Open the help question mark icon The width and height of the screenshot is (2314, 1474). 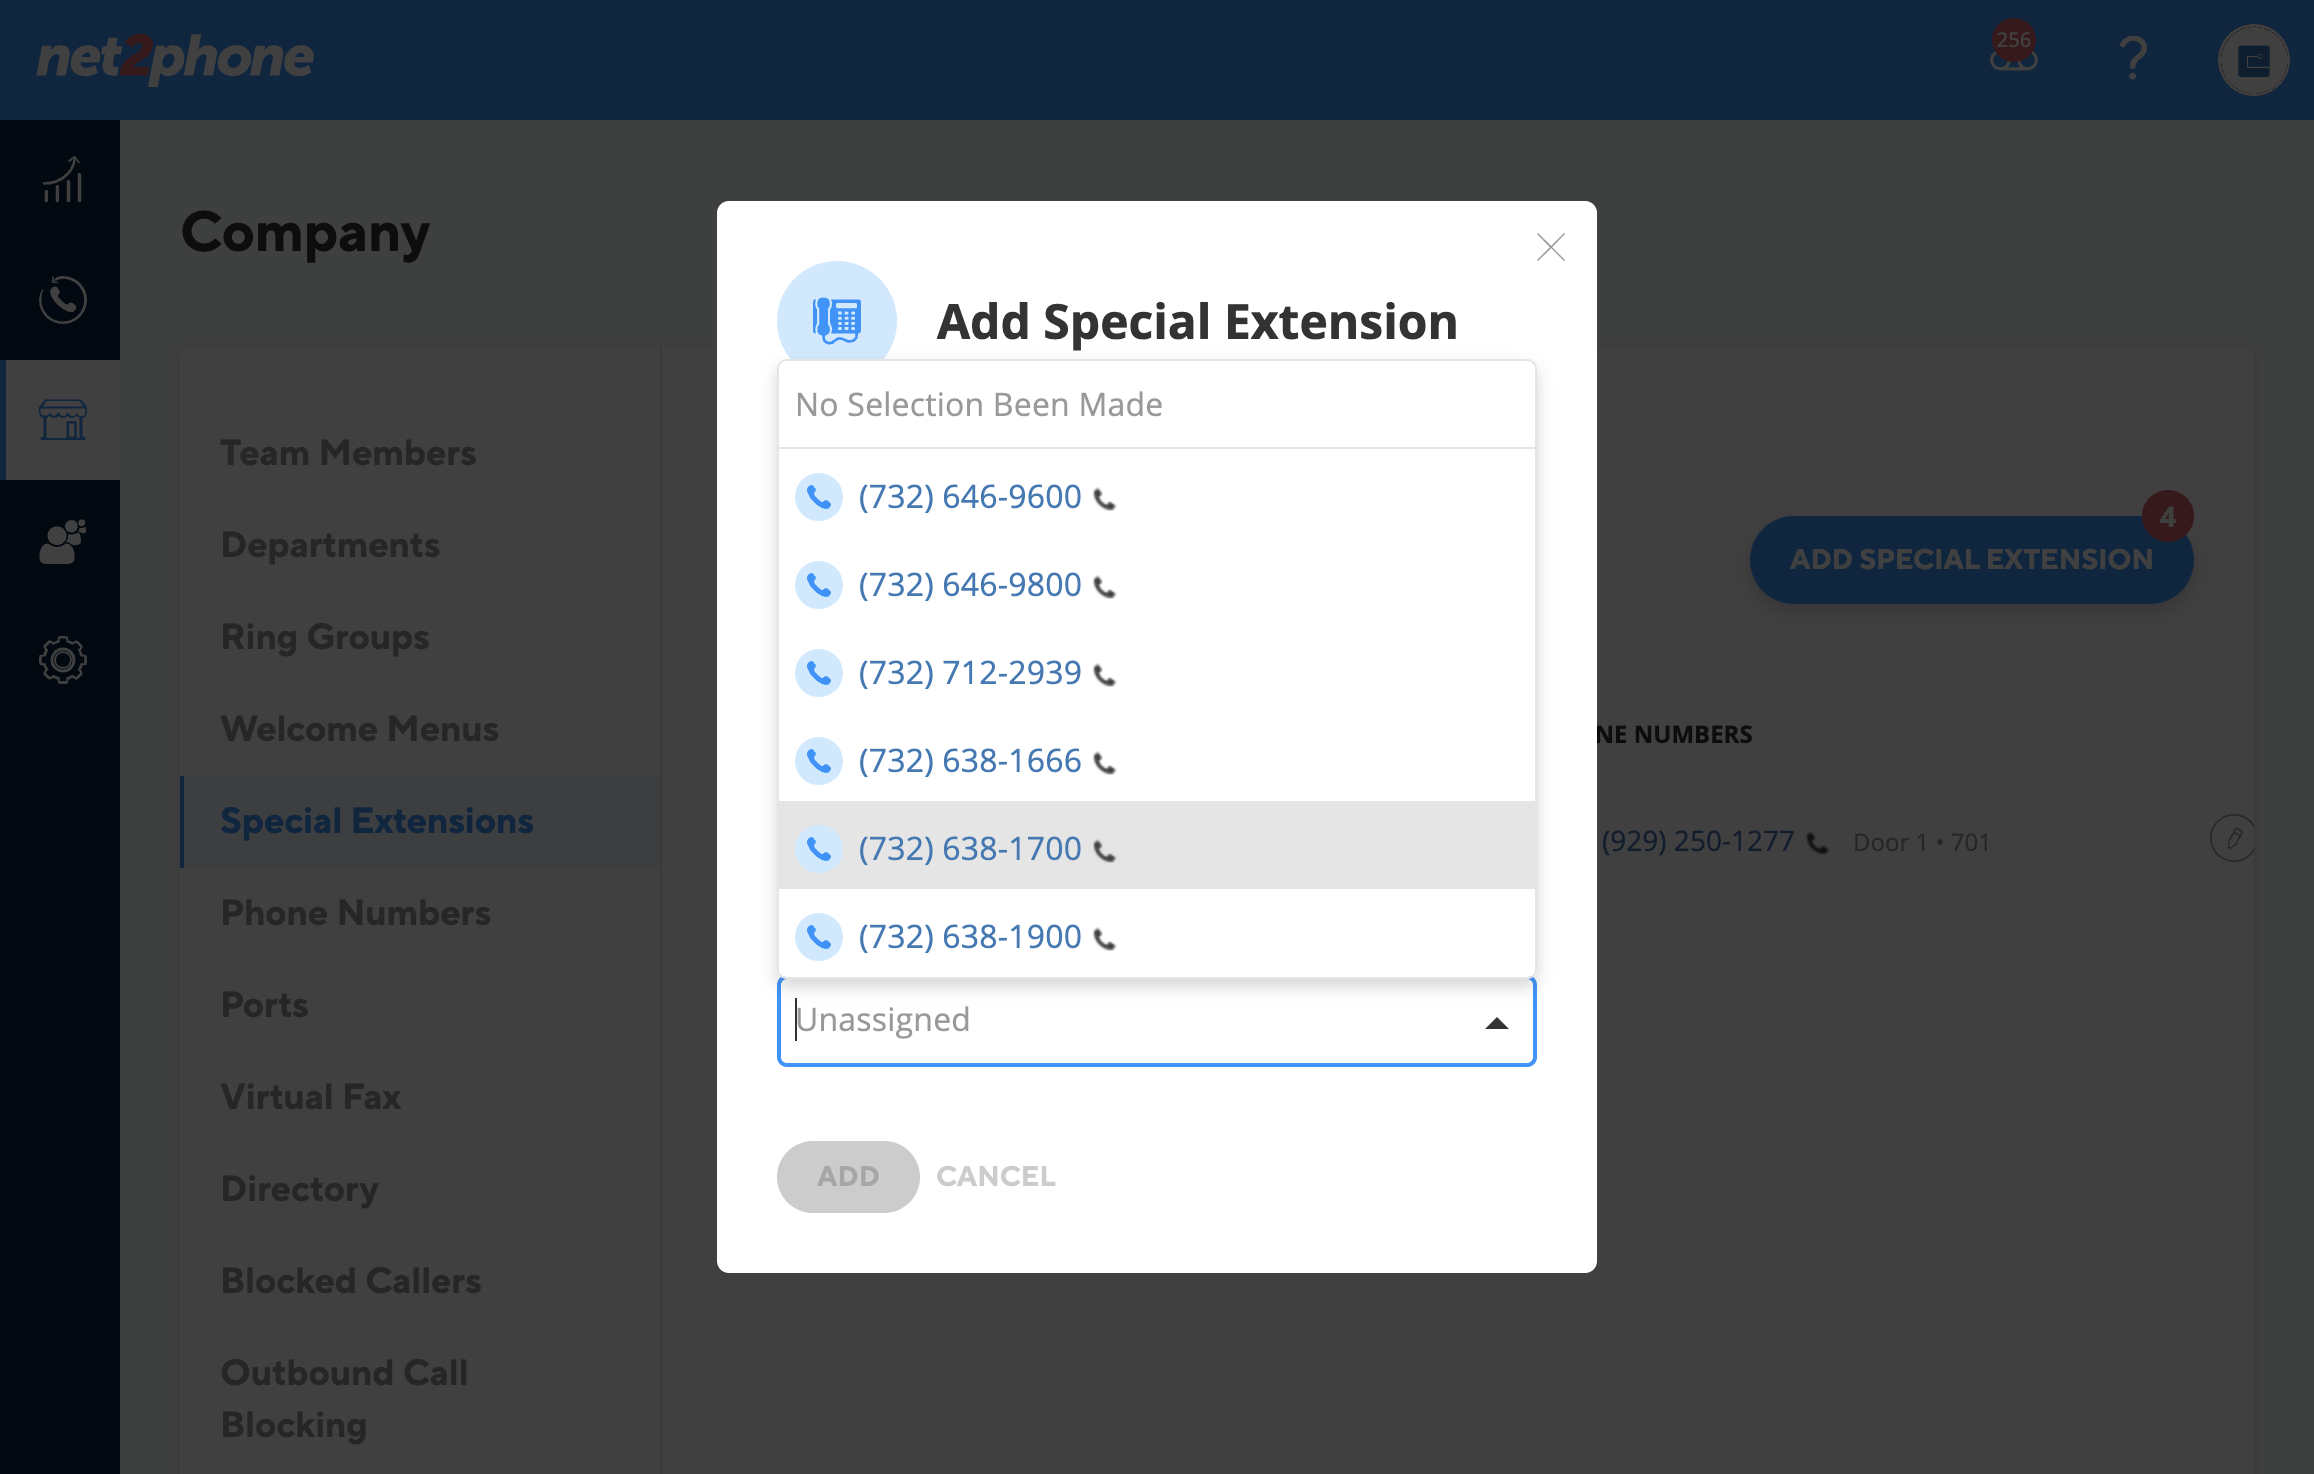click(2132, 59)
